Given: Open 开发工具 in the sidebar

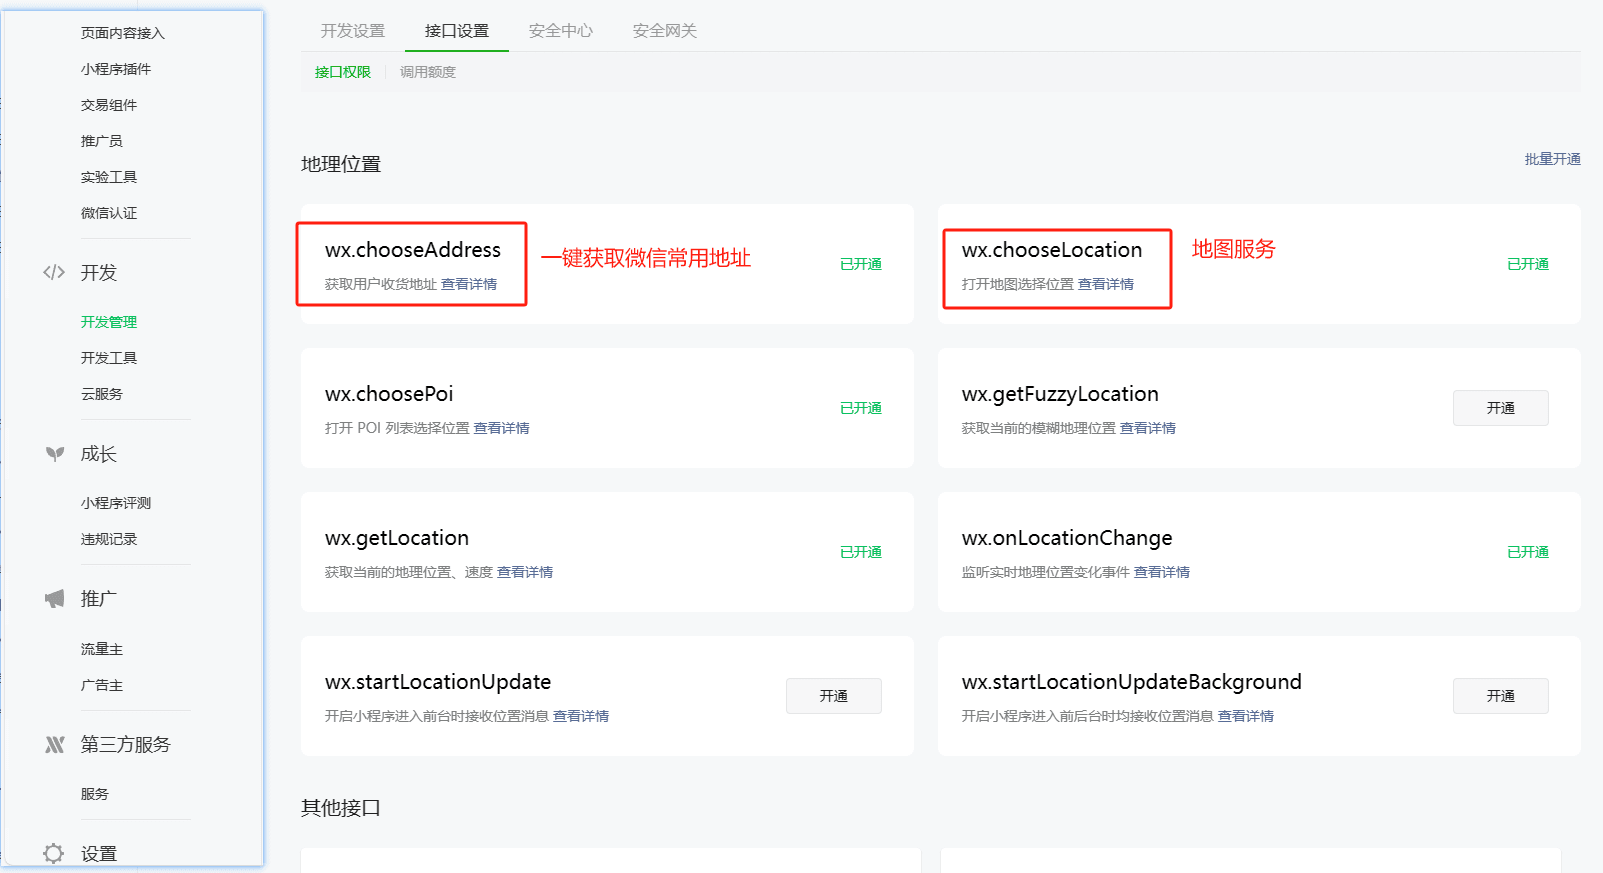Looking at the screenshot, I should pyautogui.click(x=109, y=358).
